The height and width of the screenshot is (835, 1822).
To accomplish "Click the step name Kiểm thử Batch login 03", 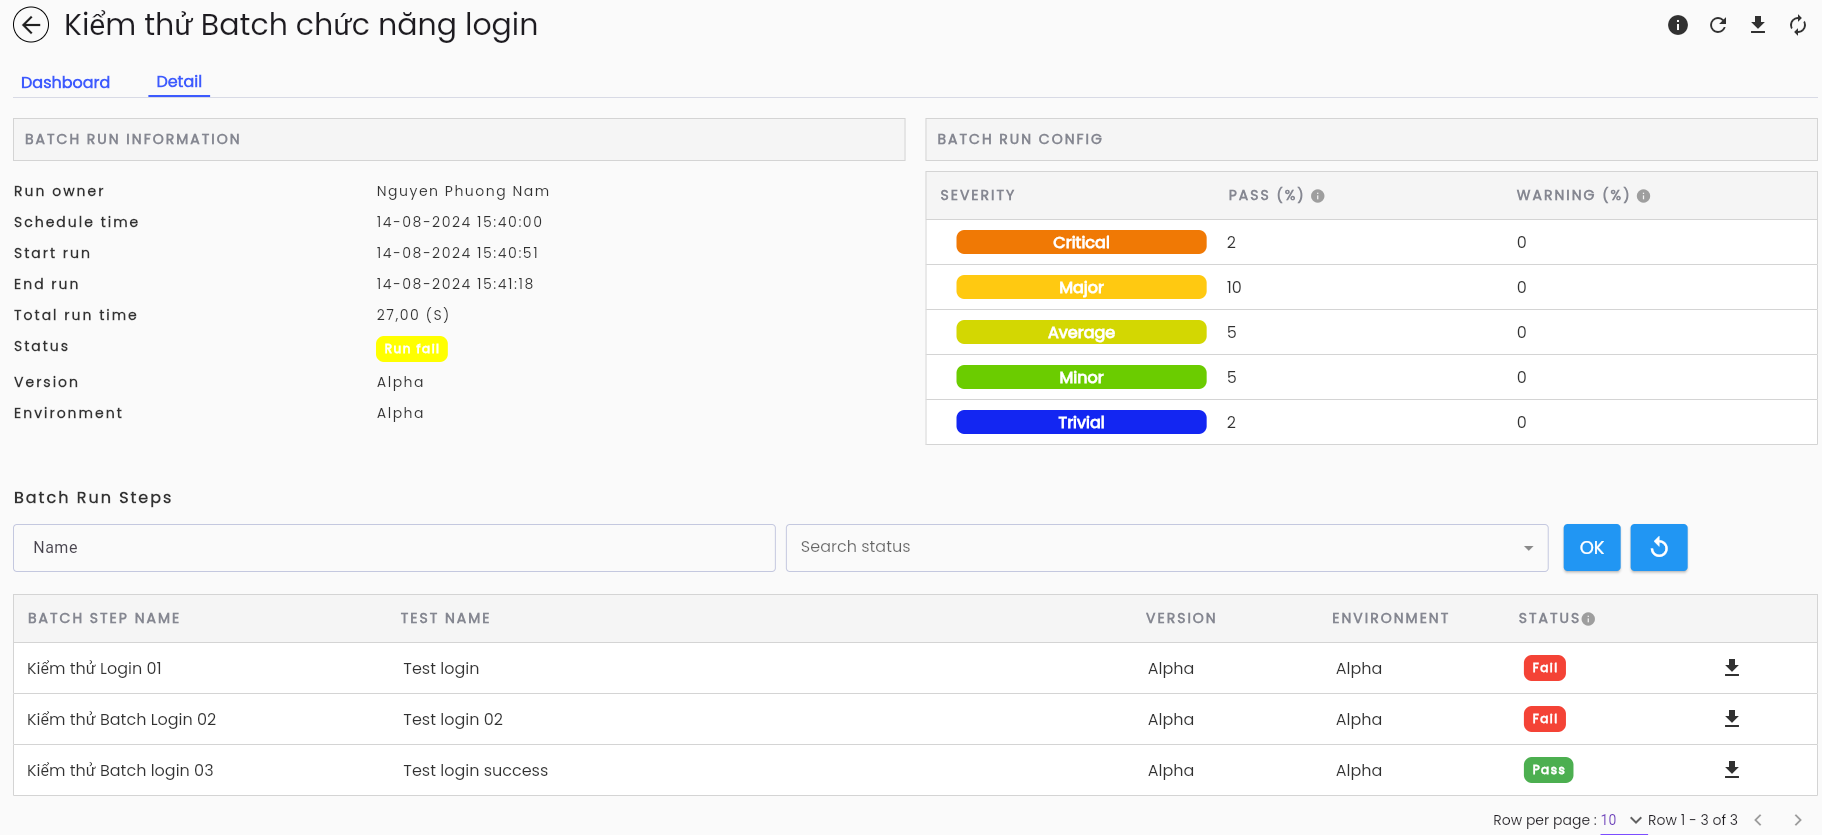I will (120, 770).
